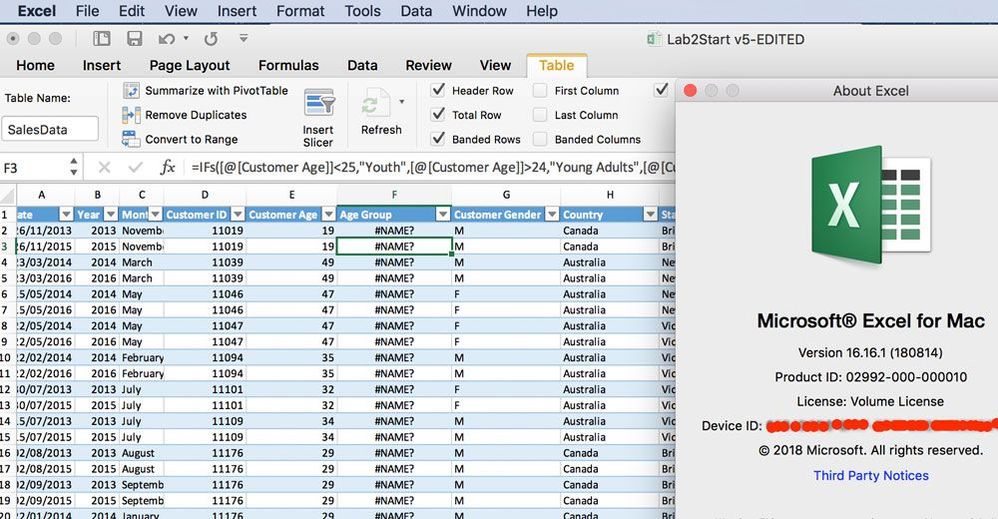Open the Date column filter dropdown
This screenshot has height=519, width=998.
coord(66,215)
